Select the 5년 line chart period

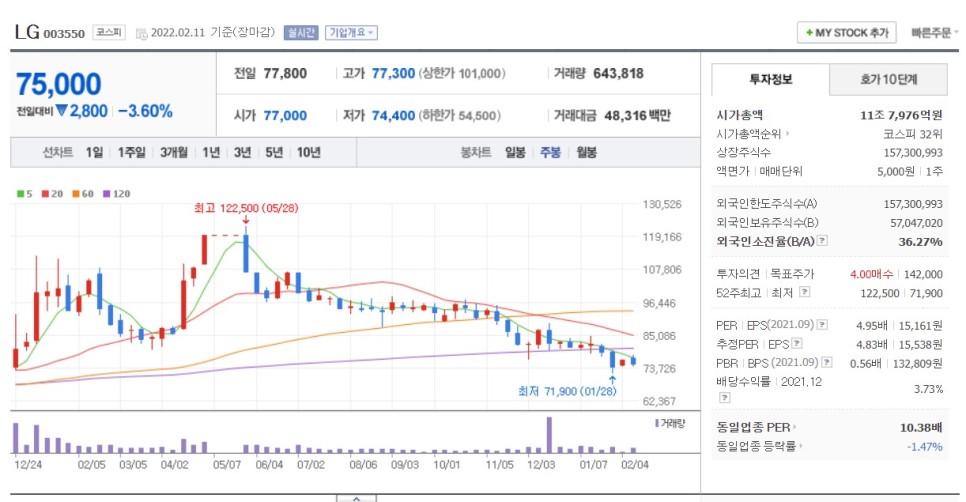[x=274, y=152]
